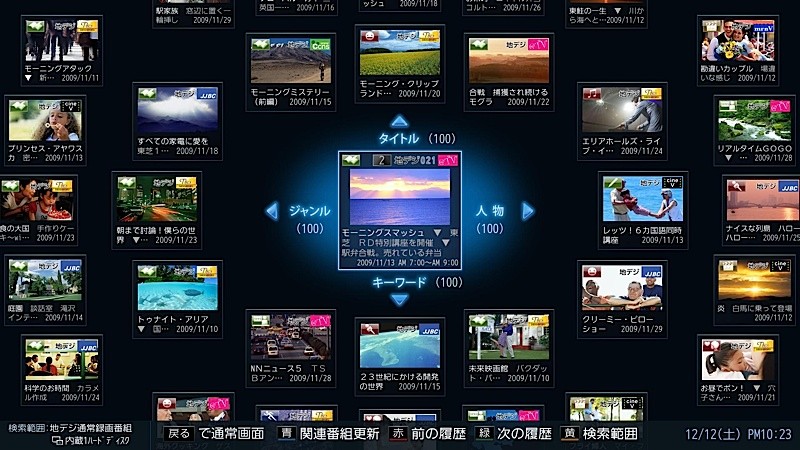Open the レッツ!6カ国語同時講座 recording
Image resolution: width=800 pixels, height=450 pixels.
643,210
